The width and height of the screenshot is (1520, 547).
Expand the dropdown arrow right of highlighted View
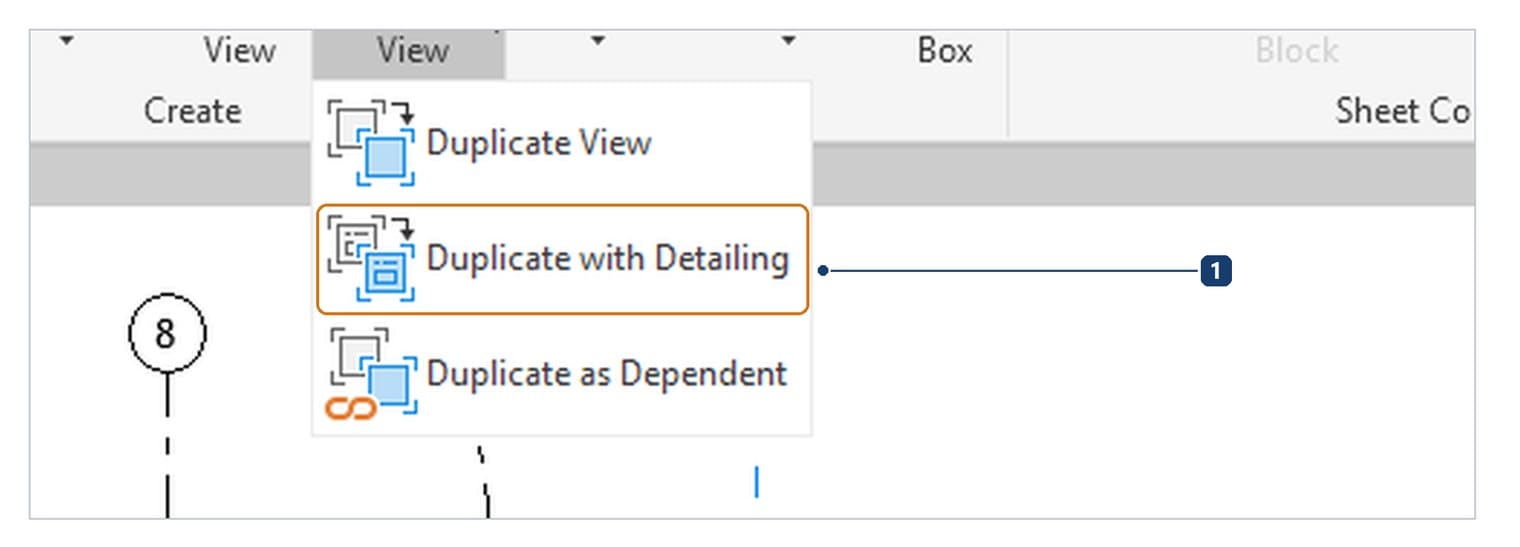(x=597, y=41)
